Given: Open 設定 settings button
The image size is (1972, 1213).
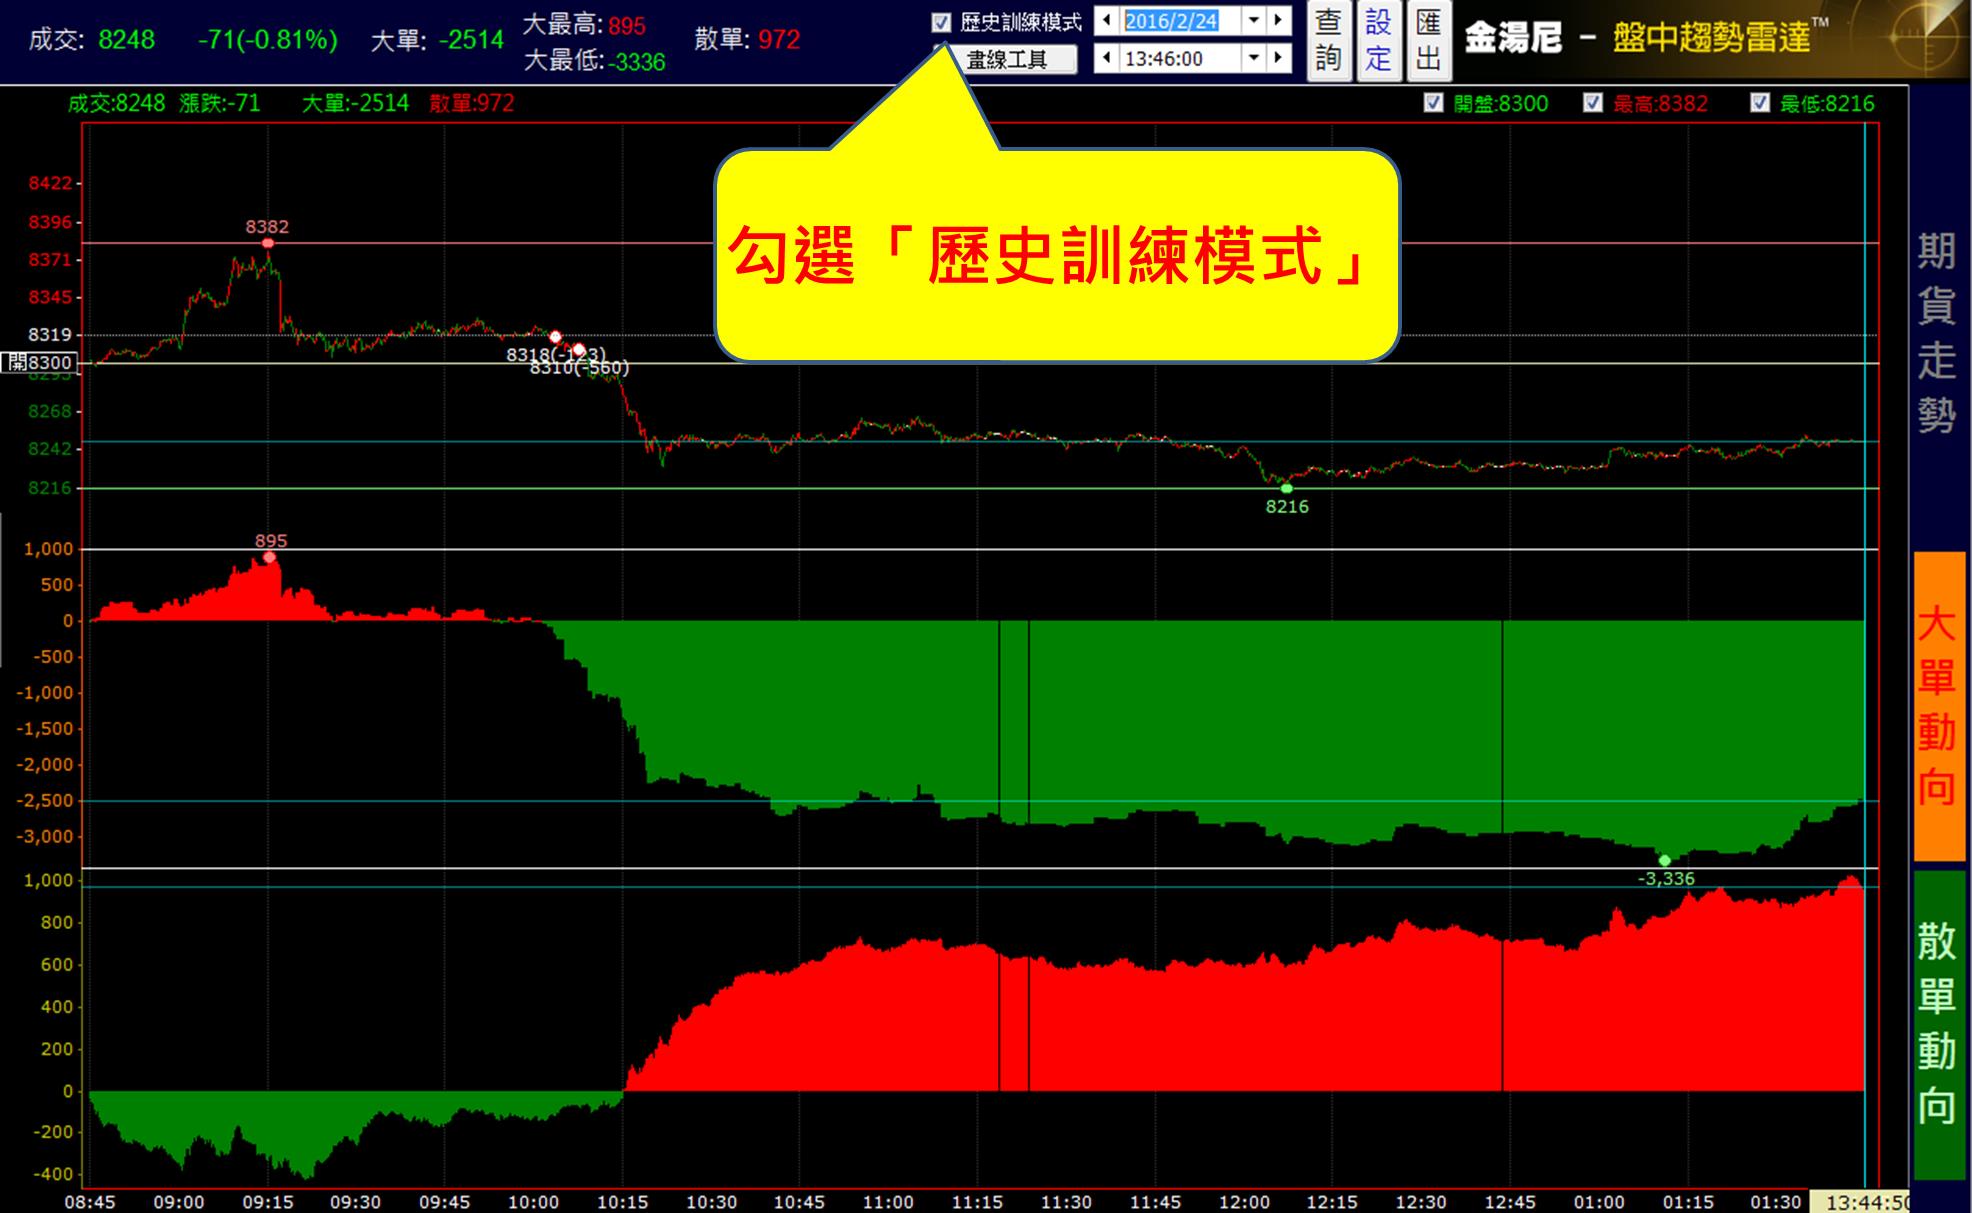Looking at the screenshot, I should pyautogui.click(x=1378, y=40).
